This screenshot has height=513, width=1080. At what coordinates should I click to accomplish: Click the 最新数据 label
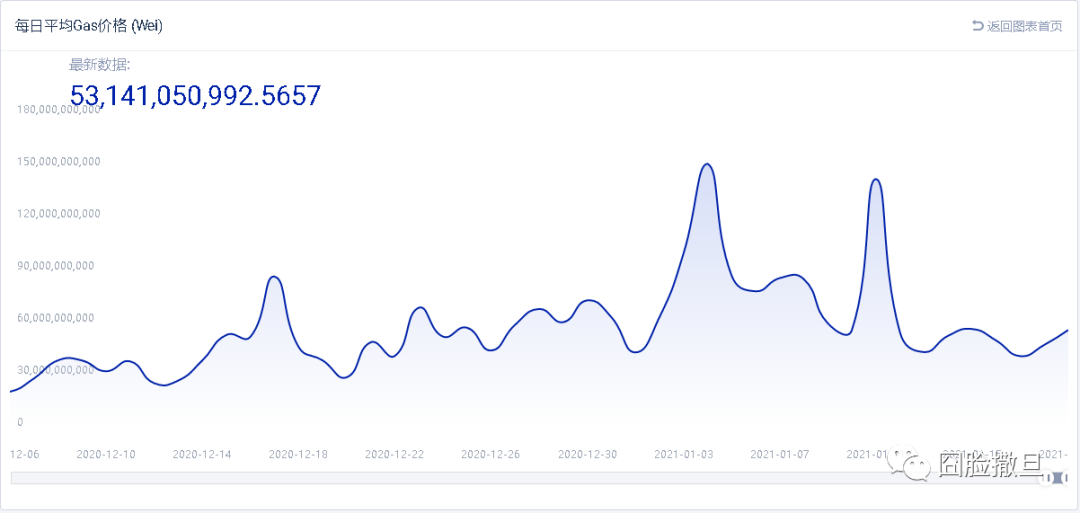[99, 66]
